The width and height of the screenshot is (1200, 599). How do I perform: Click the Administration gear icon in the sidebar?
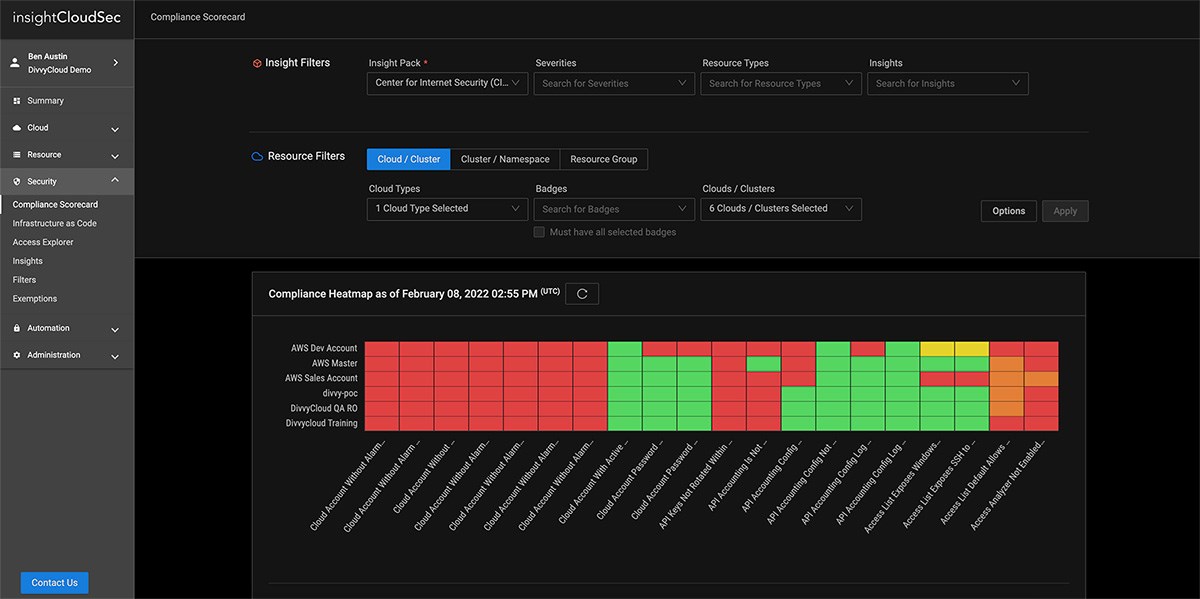18,355
